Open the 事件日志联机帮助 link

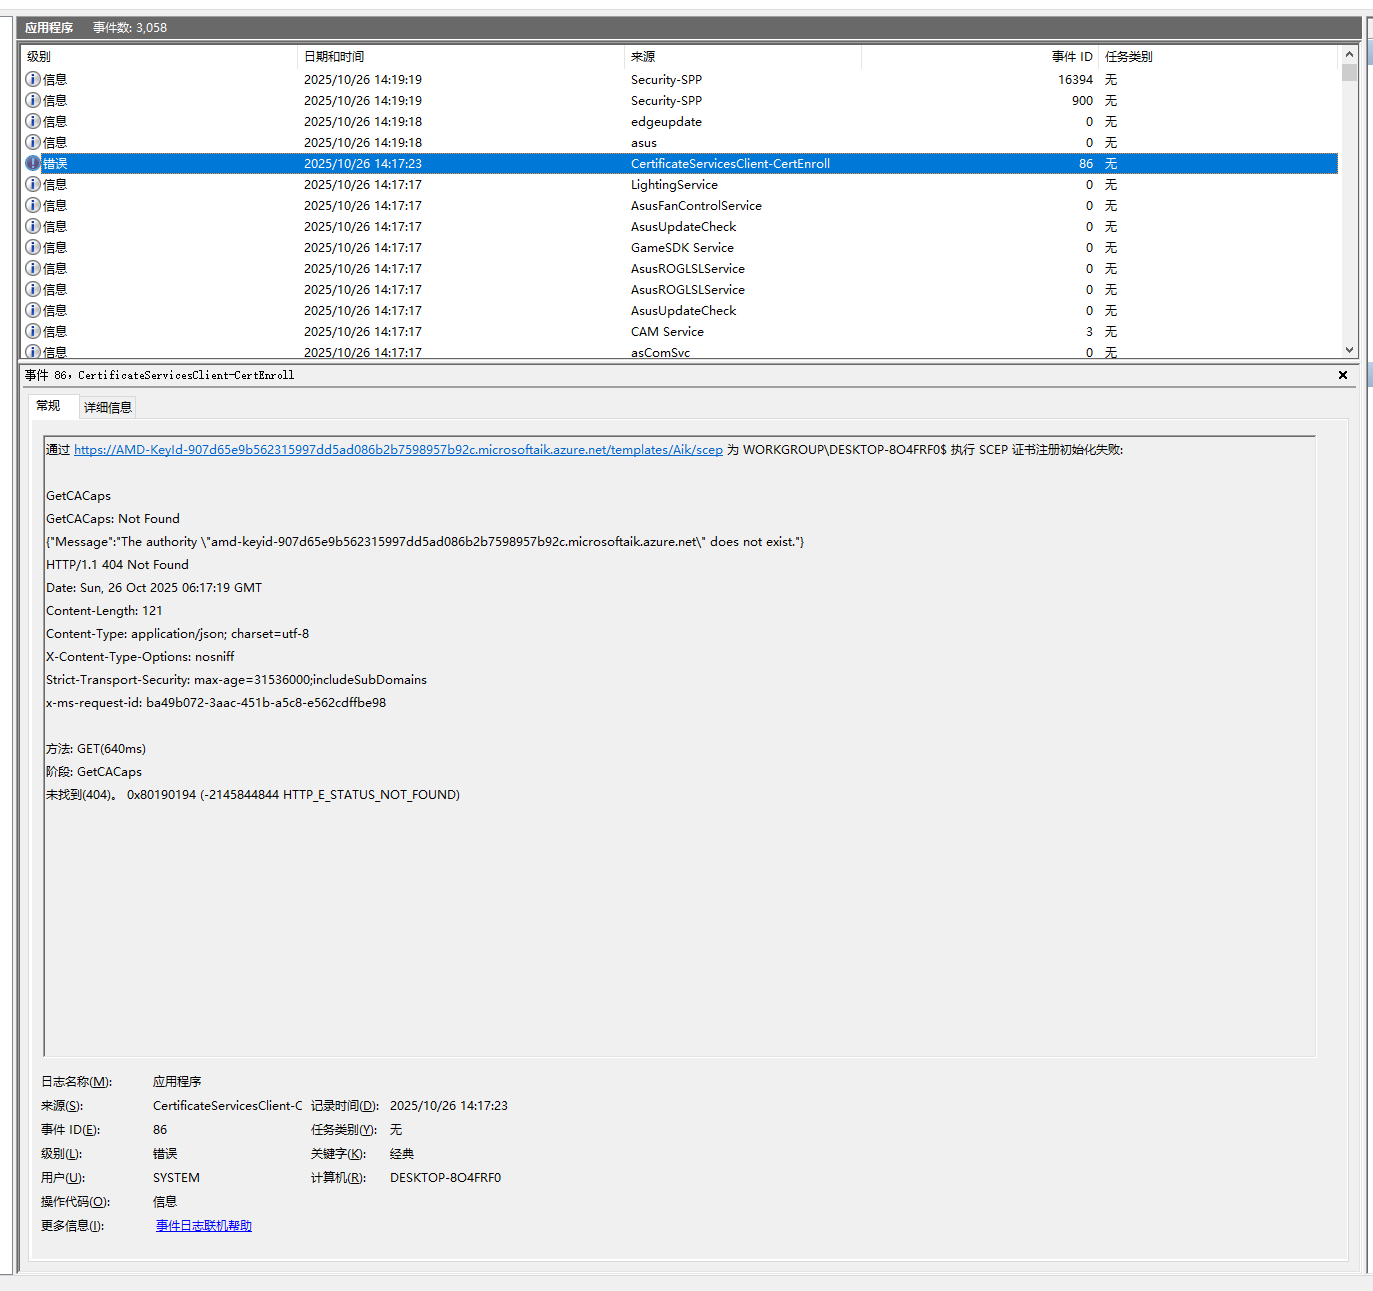click(x=204, y=1226)
